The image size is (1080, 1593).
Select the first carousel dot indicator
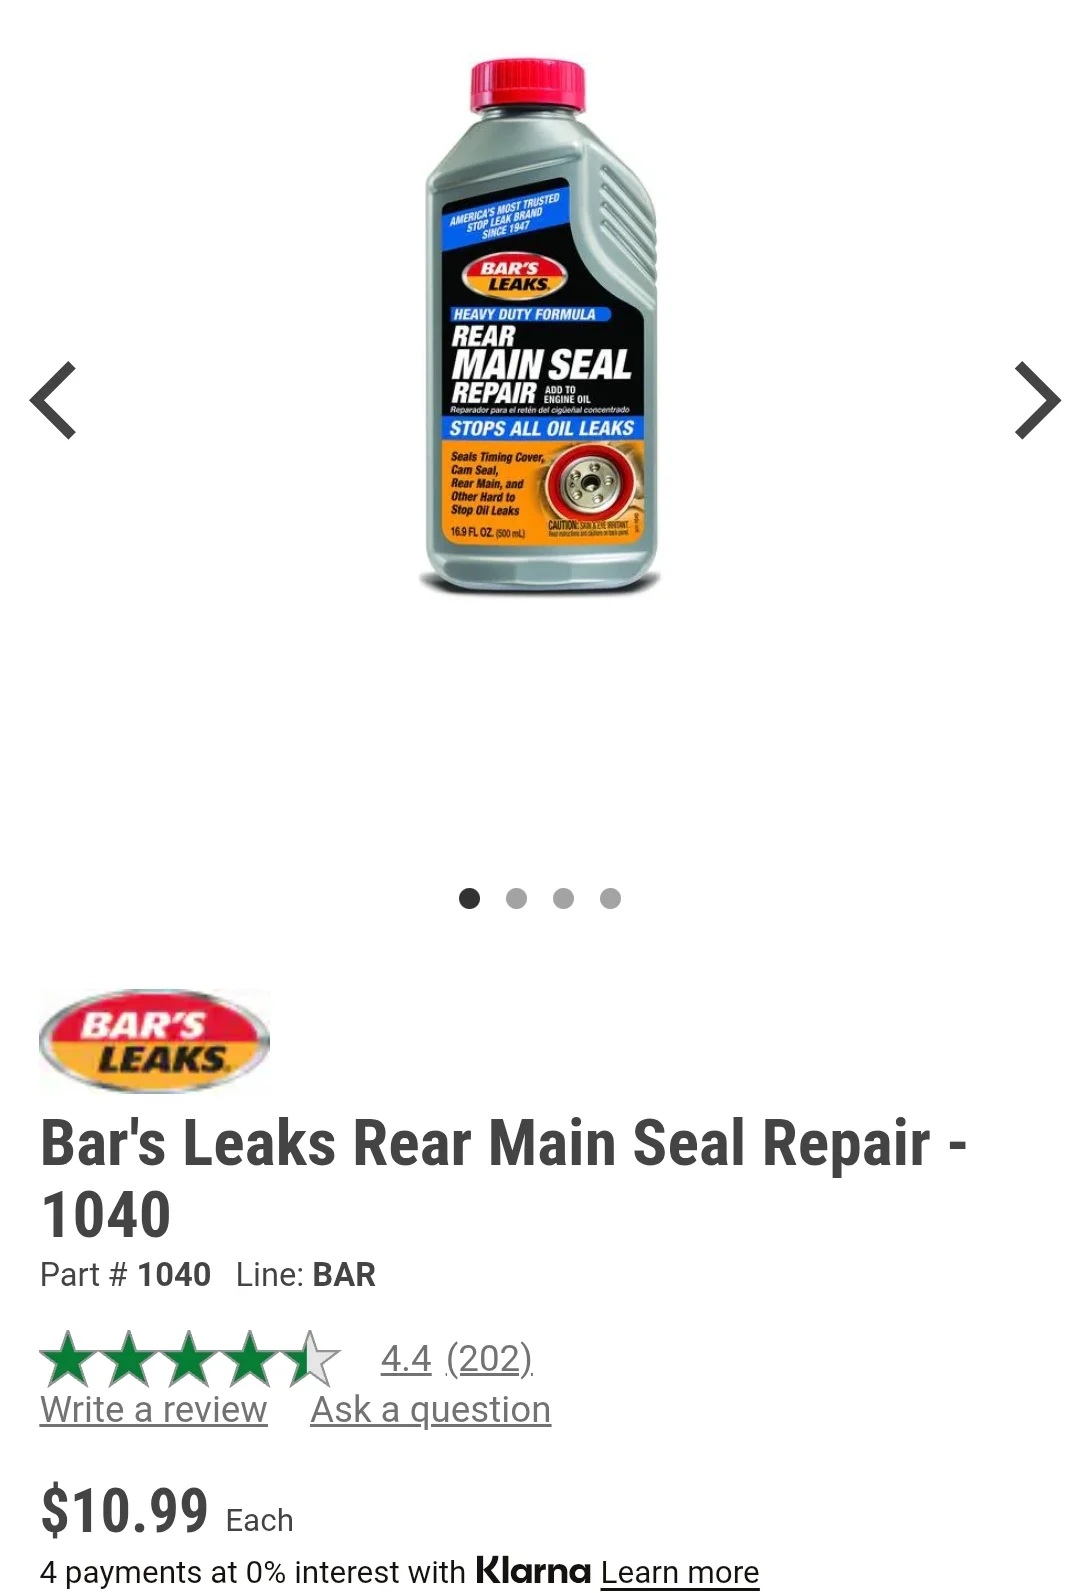coord(469,898)
